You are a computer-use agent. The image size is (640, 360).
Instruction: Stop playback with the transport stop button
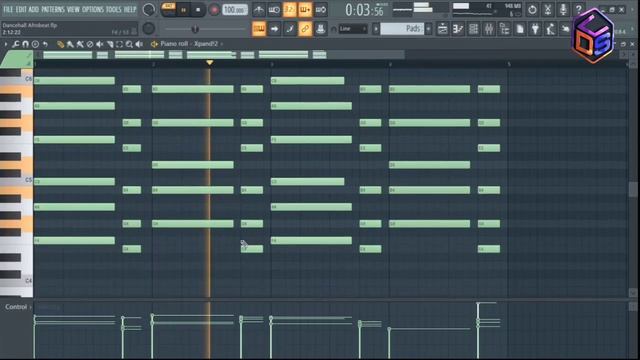click(x=198, y=10)
